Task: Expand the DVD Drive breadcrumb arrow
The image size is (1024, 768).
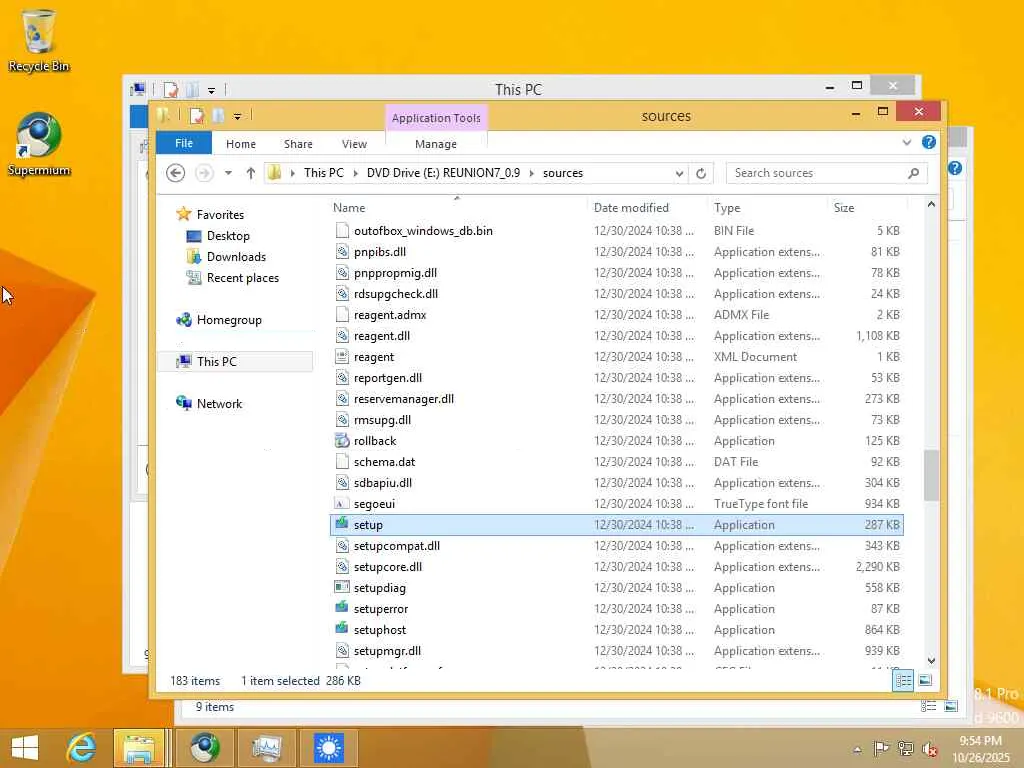Action: click(x=532, y=173)
